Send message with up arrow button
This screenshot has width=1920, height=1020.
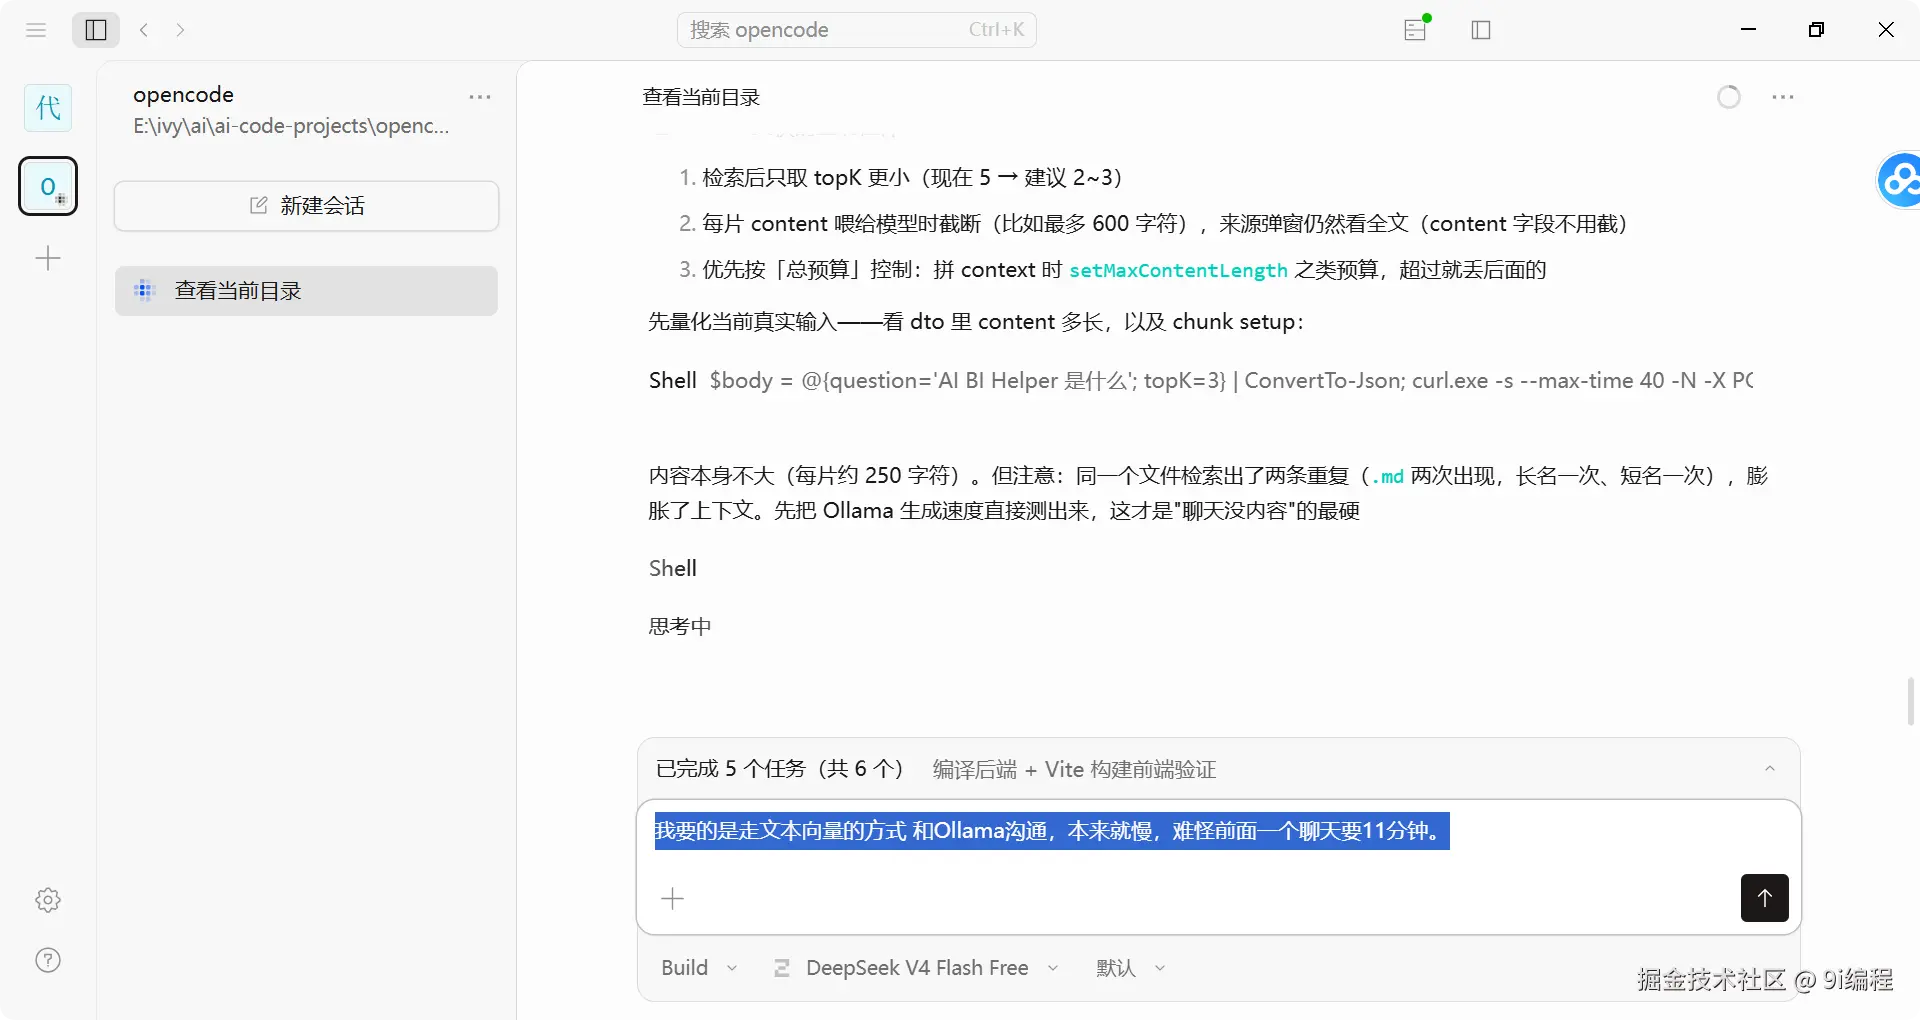1765,898
